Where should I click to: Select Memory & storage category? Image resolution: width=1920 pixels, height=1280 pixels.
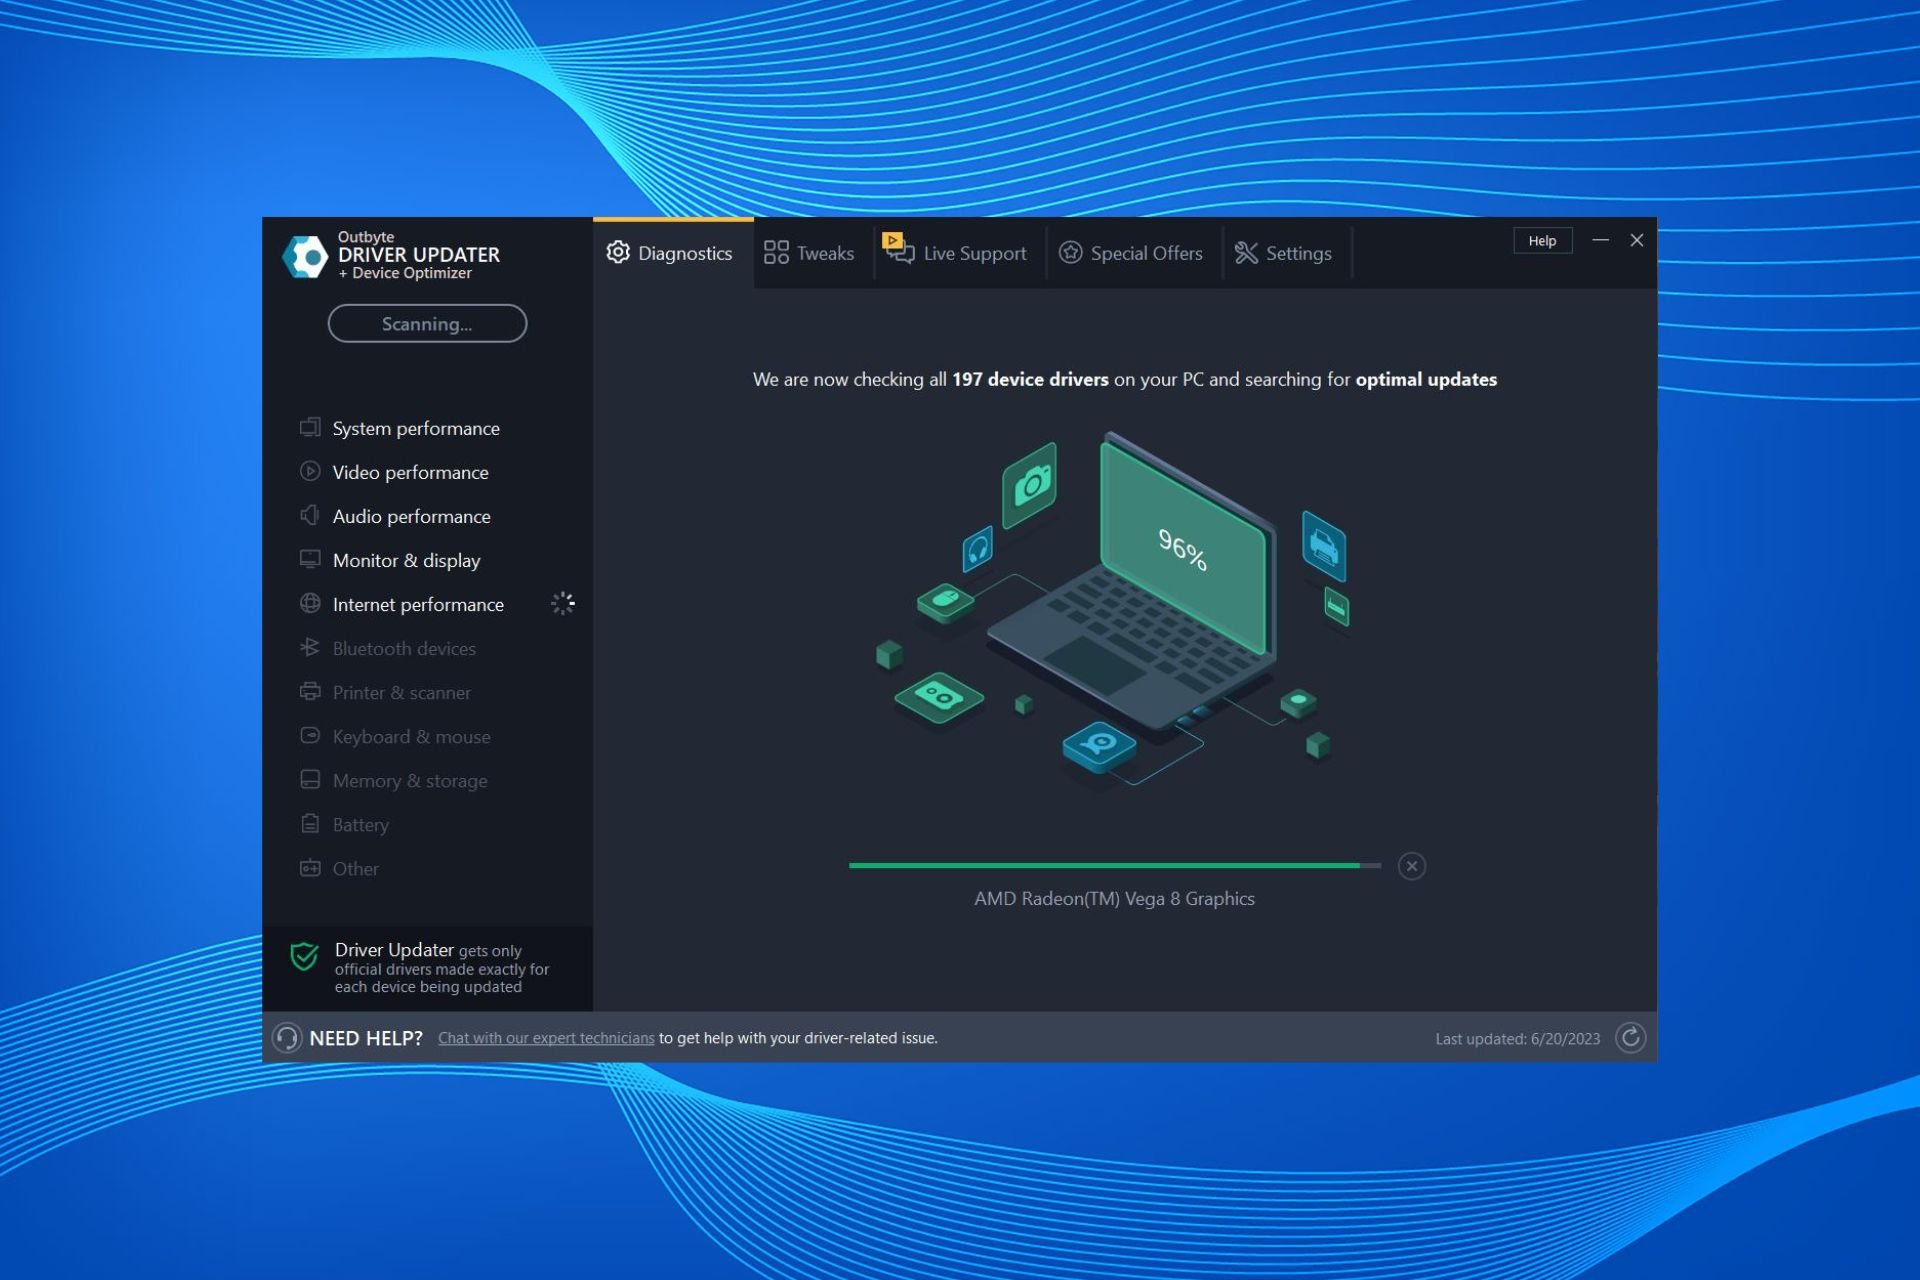pyautogui.click(x=410, y=780)
